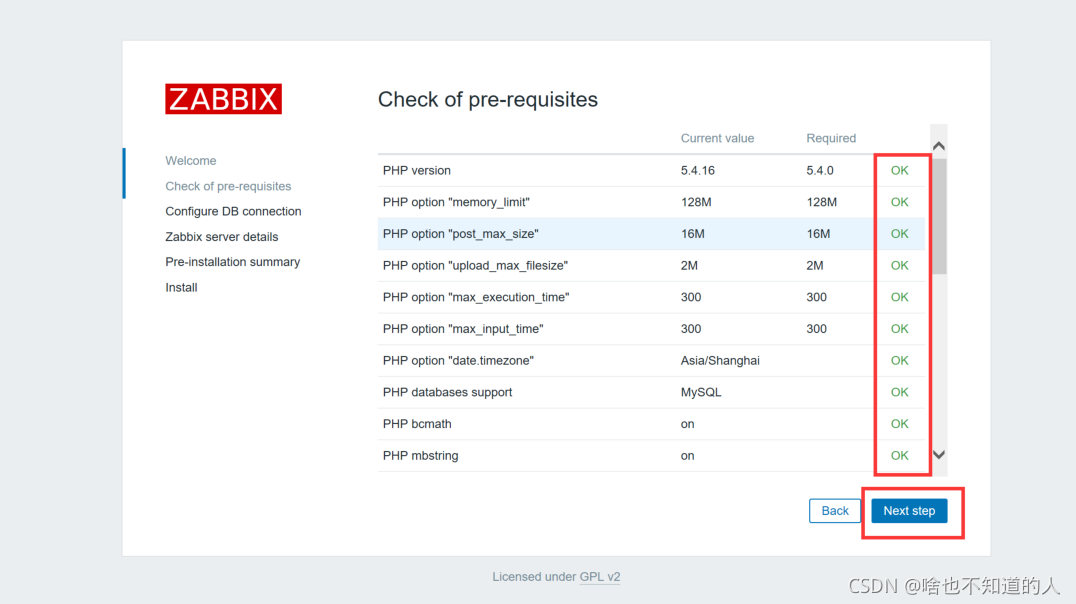
Task: Open the GPL v2 license link
Action: 600,577
